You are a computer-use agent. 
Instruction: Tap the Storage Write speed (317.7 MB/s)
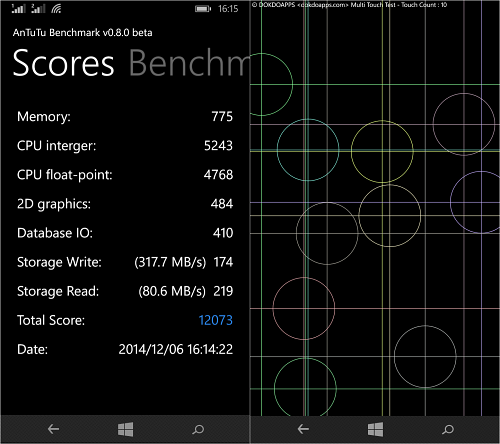170,262
